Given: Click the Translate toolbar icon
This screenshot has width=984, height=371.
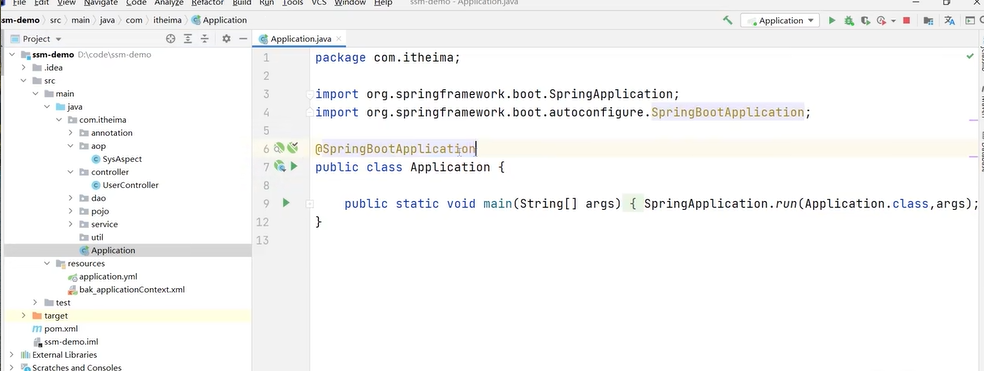Looking at the screenshot, I should (949, 21).
